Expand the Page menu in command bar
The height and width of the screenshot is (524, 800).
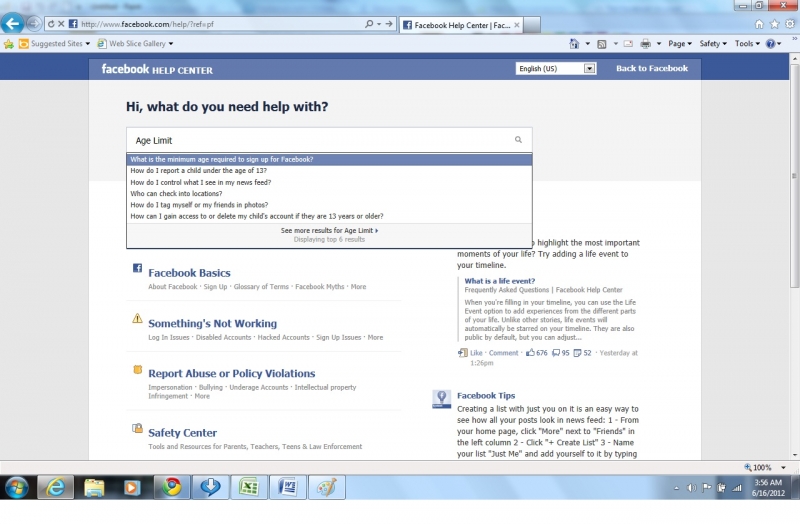pyautogui.click(x=680, y=44)
